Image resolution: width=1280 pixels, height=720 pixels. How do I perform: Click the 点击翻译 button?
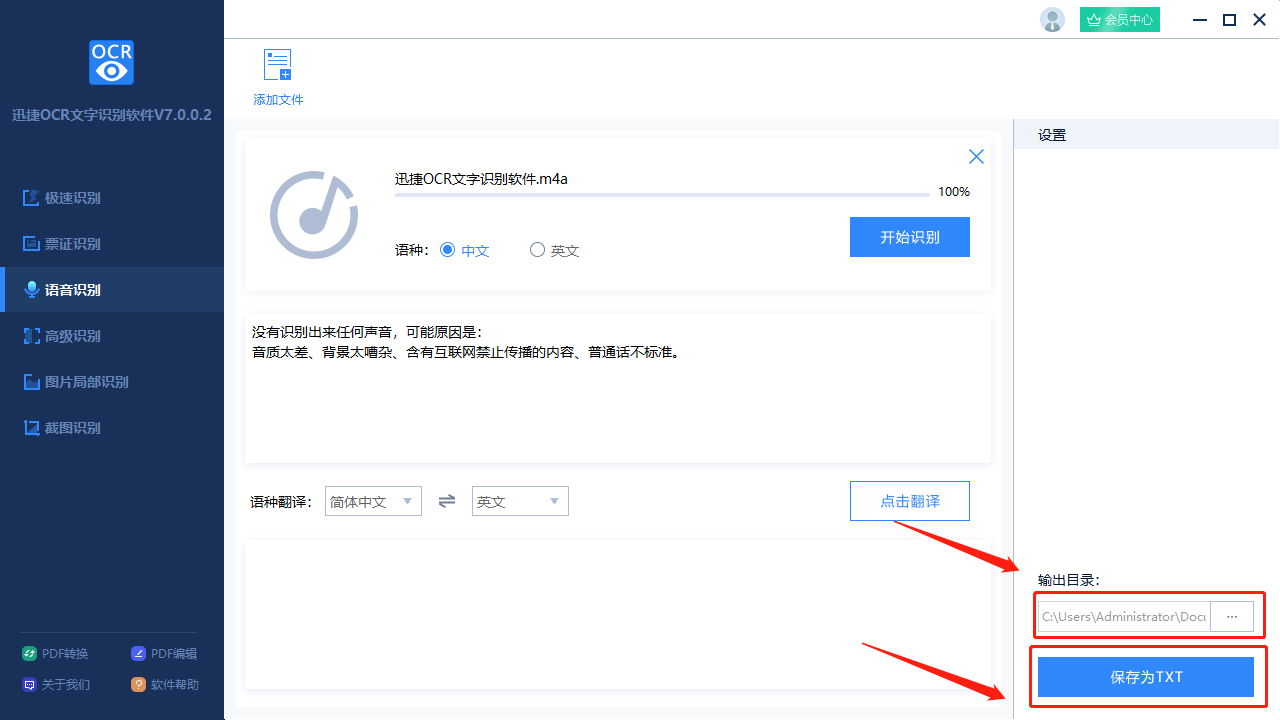tap(910, 501)
